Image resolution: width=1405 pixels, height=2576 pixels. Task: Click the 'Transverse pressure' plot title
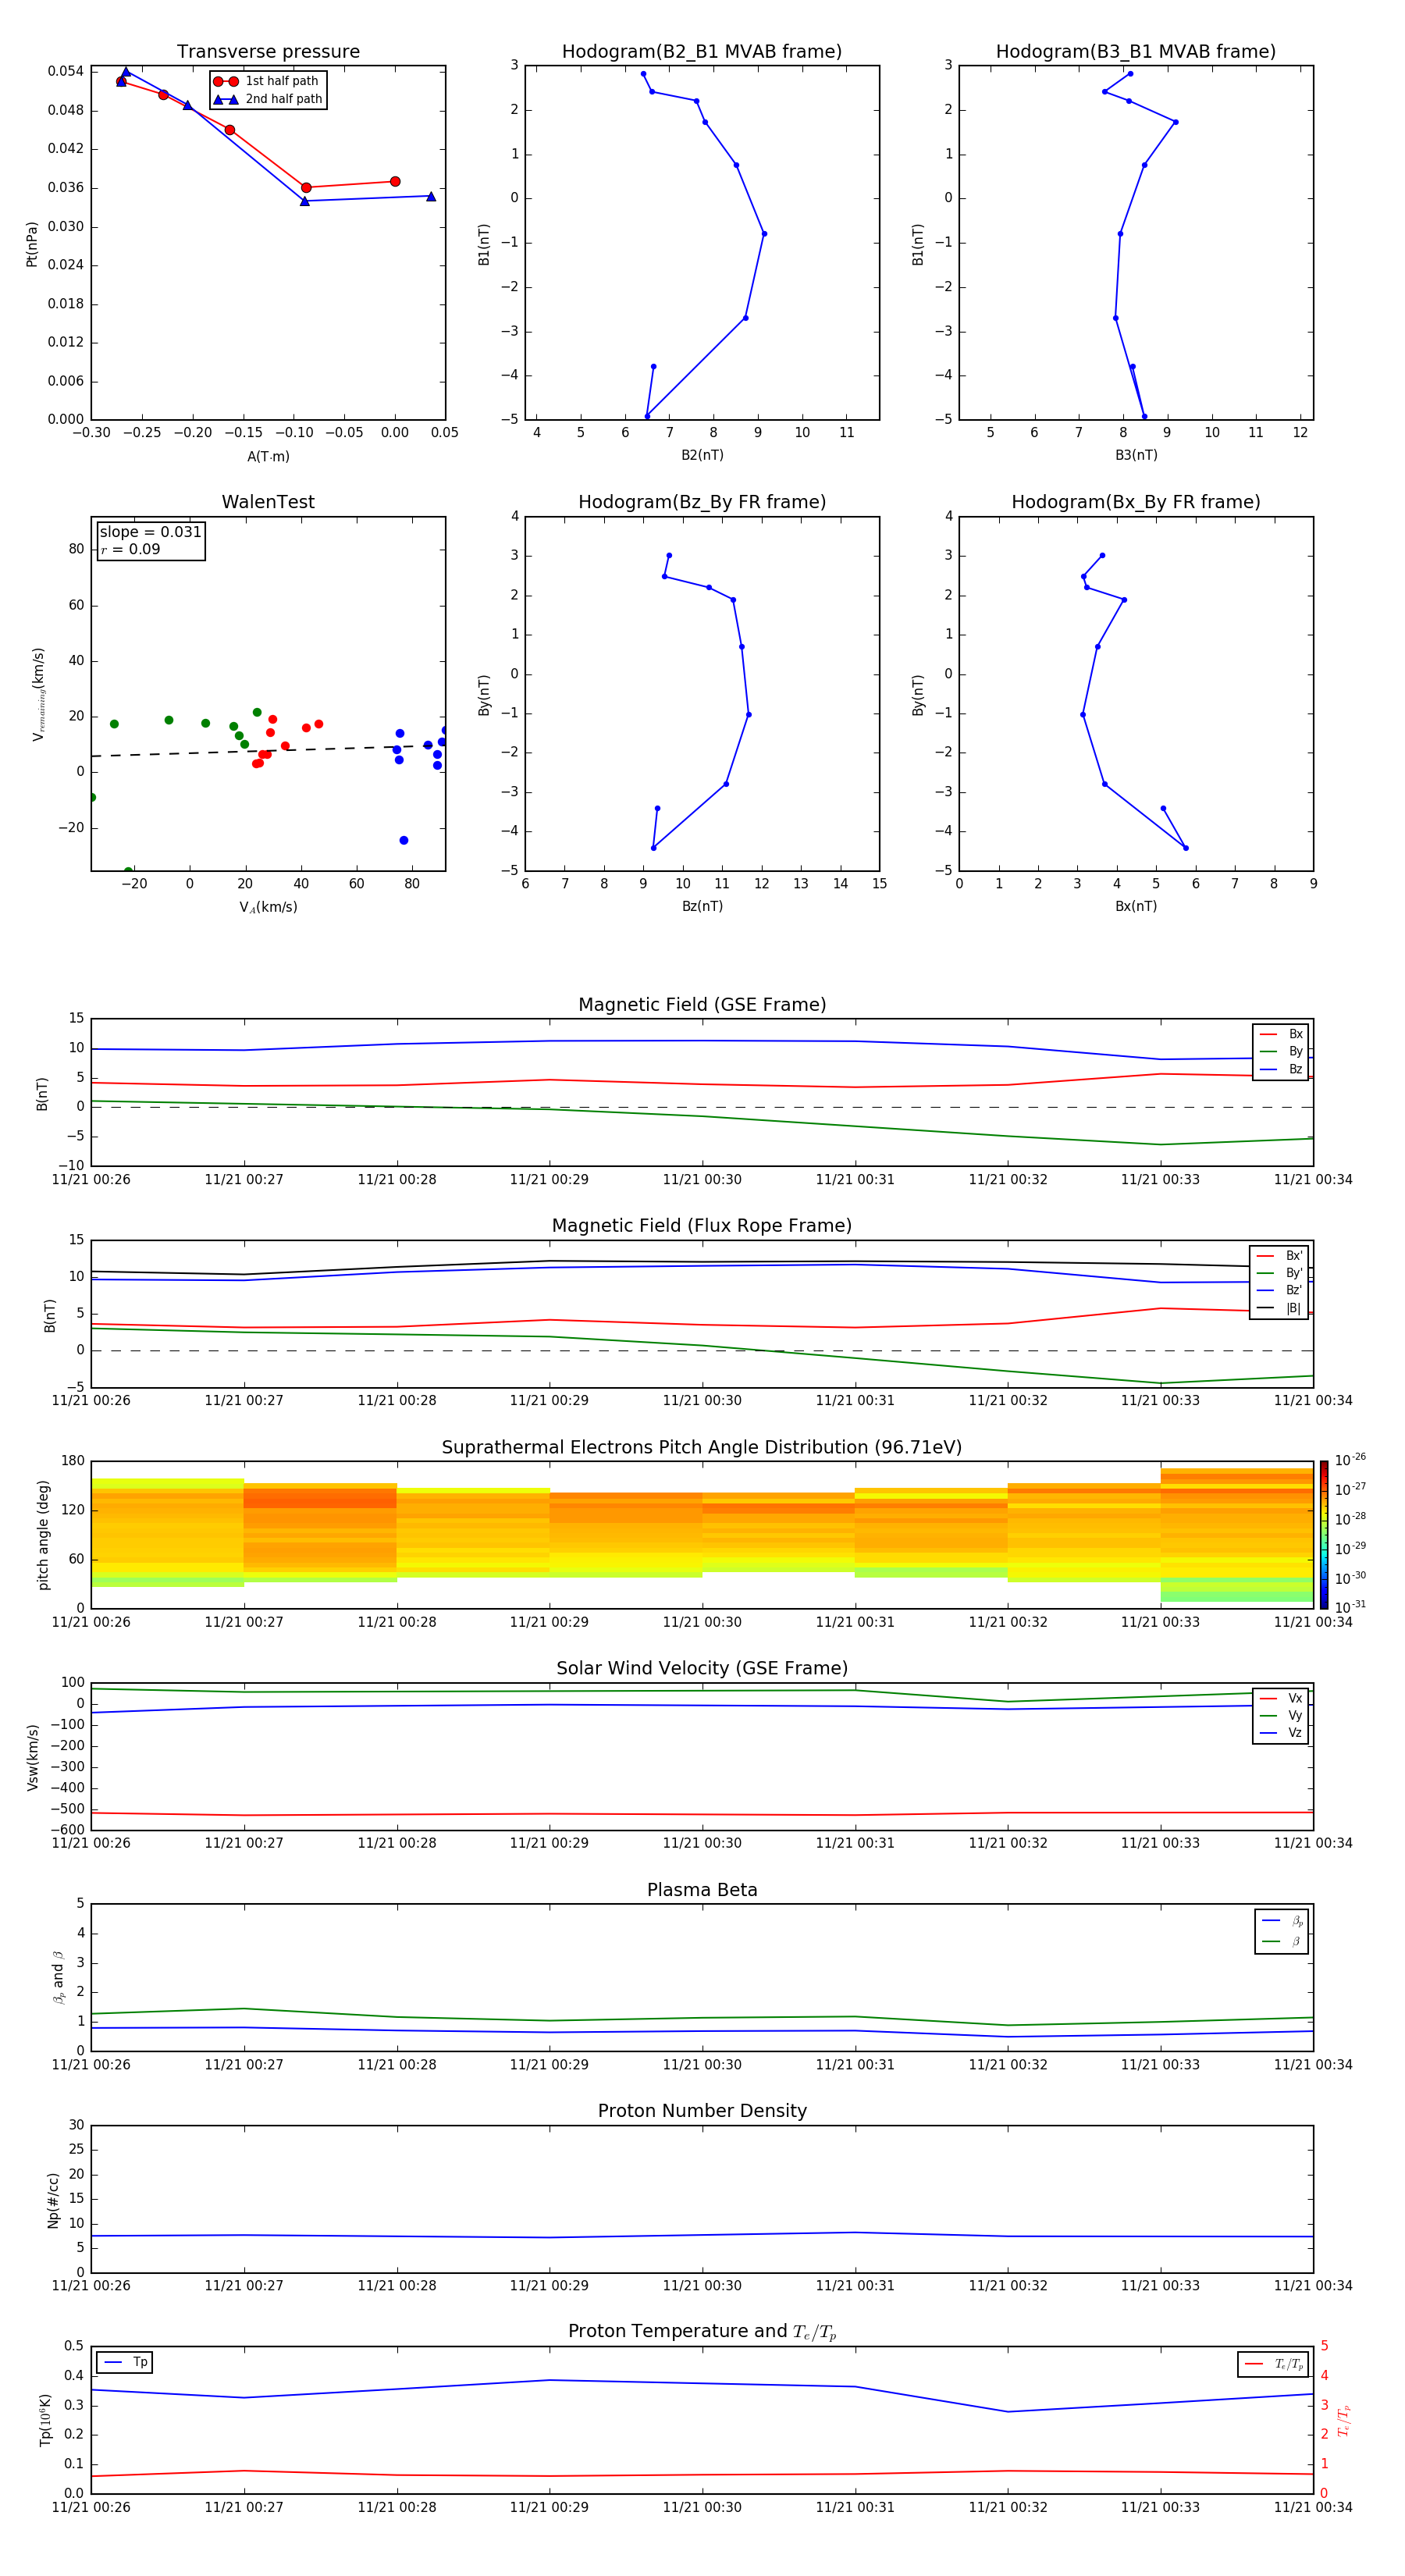(268, 52)
